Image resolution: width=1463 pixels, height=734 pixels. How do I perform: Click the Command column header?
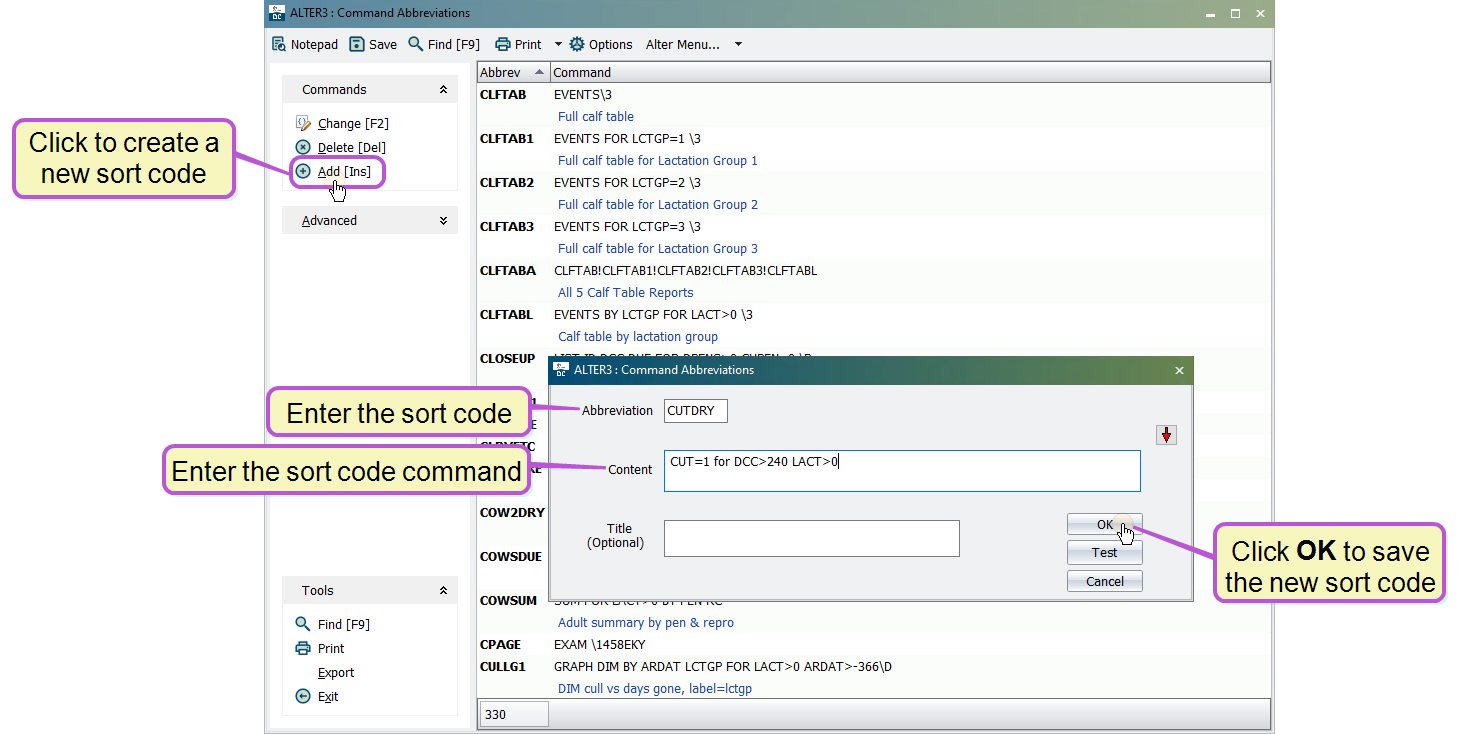[x=910, y=72]
